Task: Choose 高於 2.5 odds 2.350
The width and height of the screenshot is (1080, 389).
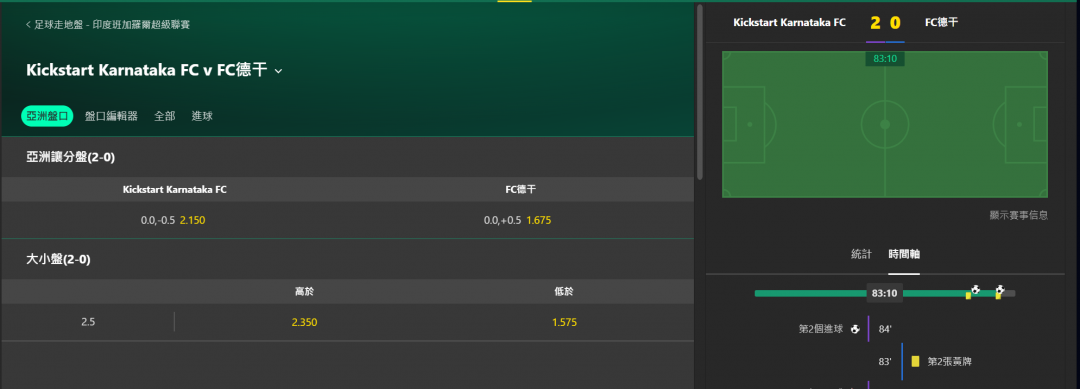Action: 304,322
